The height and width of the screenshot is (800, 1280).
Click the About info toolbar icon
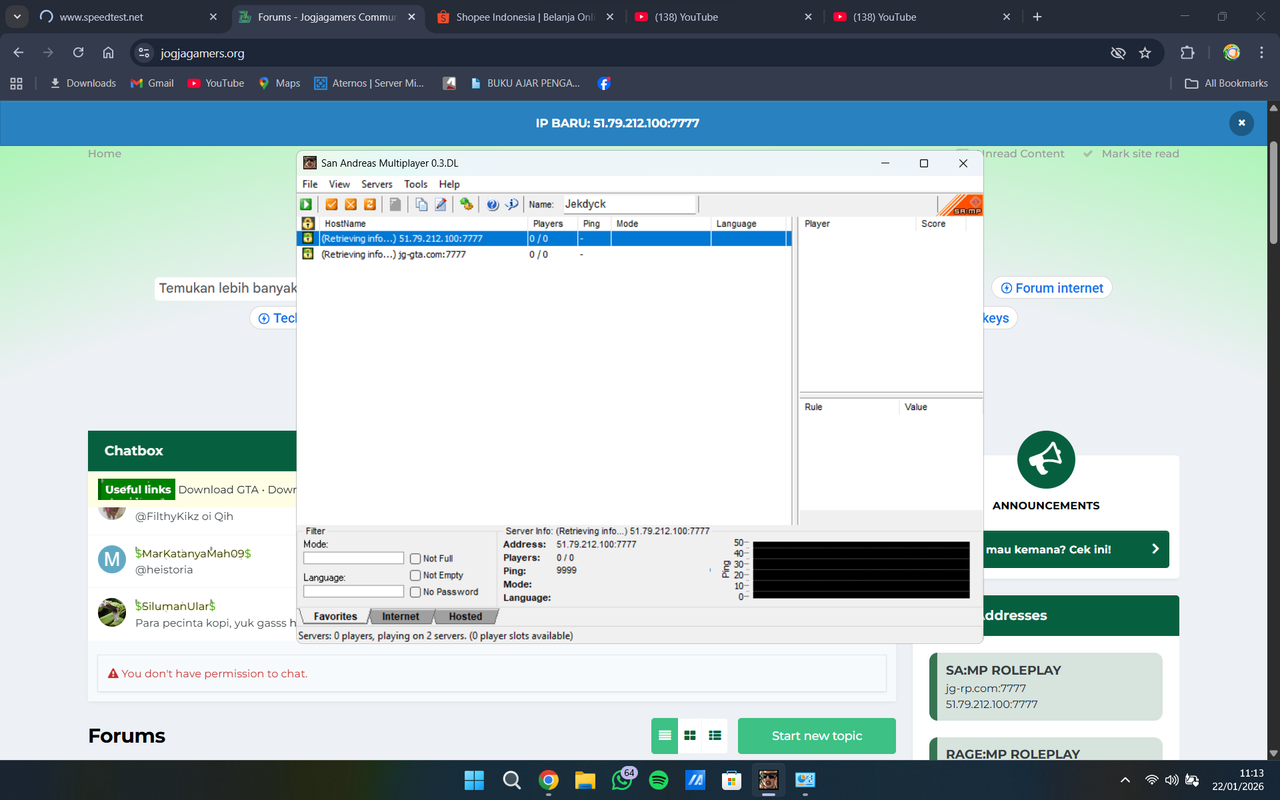pos(512,204)
